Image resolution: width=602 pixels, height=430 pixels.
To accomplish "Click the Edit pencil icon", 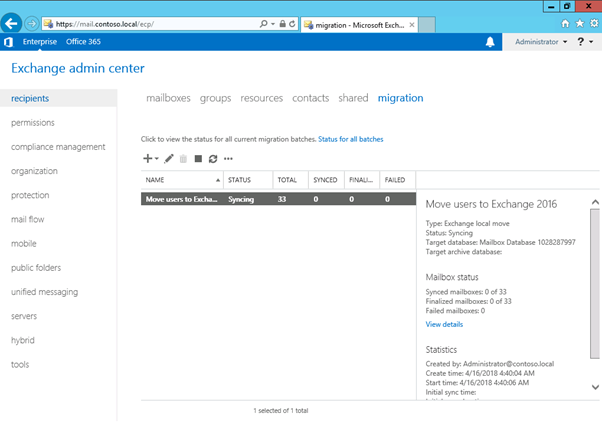I will (169, 159).
